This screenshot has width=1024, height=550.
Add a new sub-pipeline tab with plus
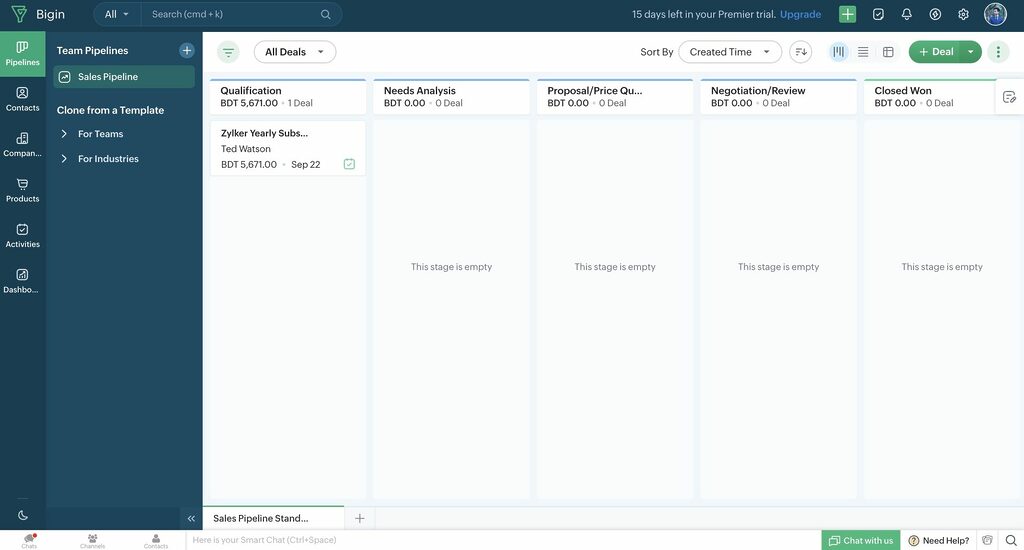[360, 518]
